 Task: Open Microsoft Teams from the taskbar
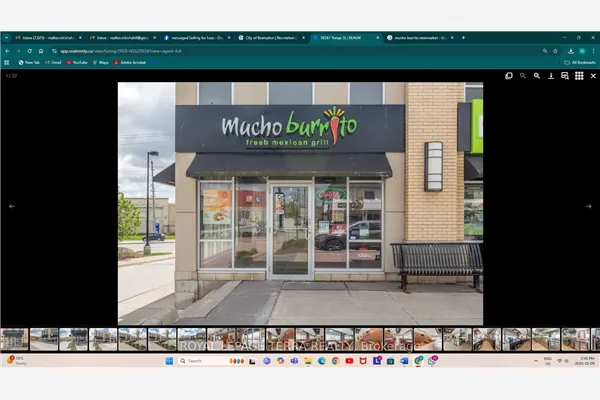tap(294, 361)
